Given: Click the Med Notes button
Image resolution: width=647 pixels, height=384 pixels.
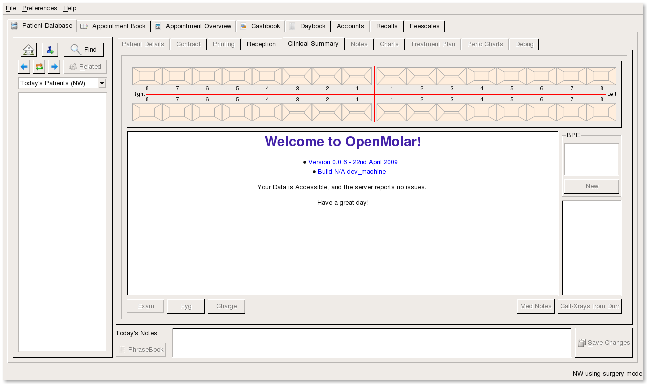Looking at the screenshot, I should pyautogui.click(x=535, y=306).
